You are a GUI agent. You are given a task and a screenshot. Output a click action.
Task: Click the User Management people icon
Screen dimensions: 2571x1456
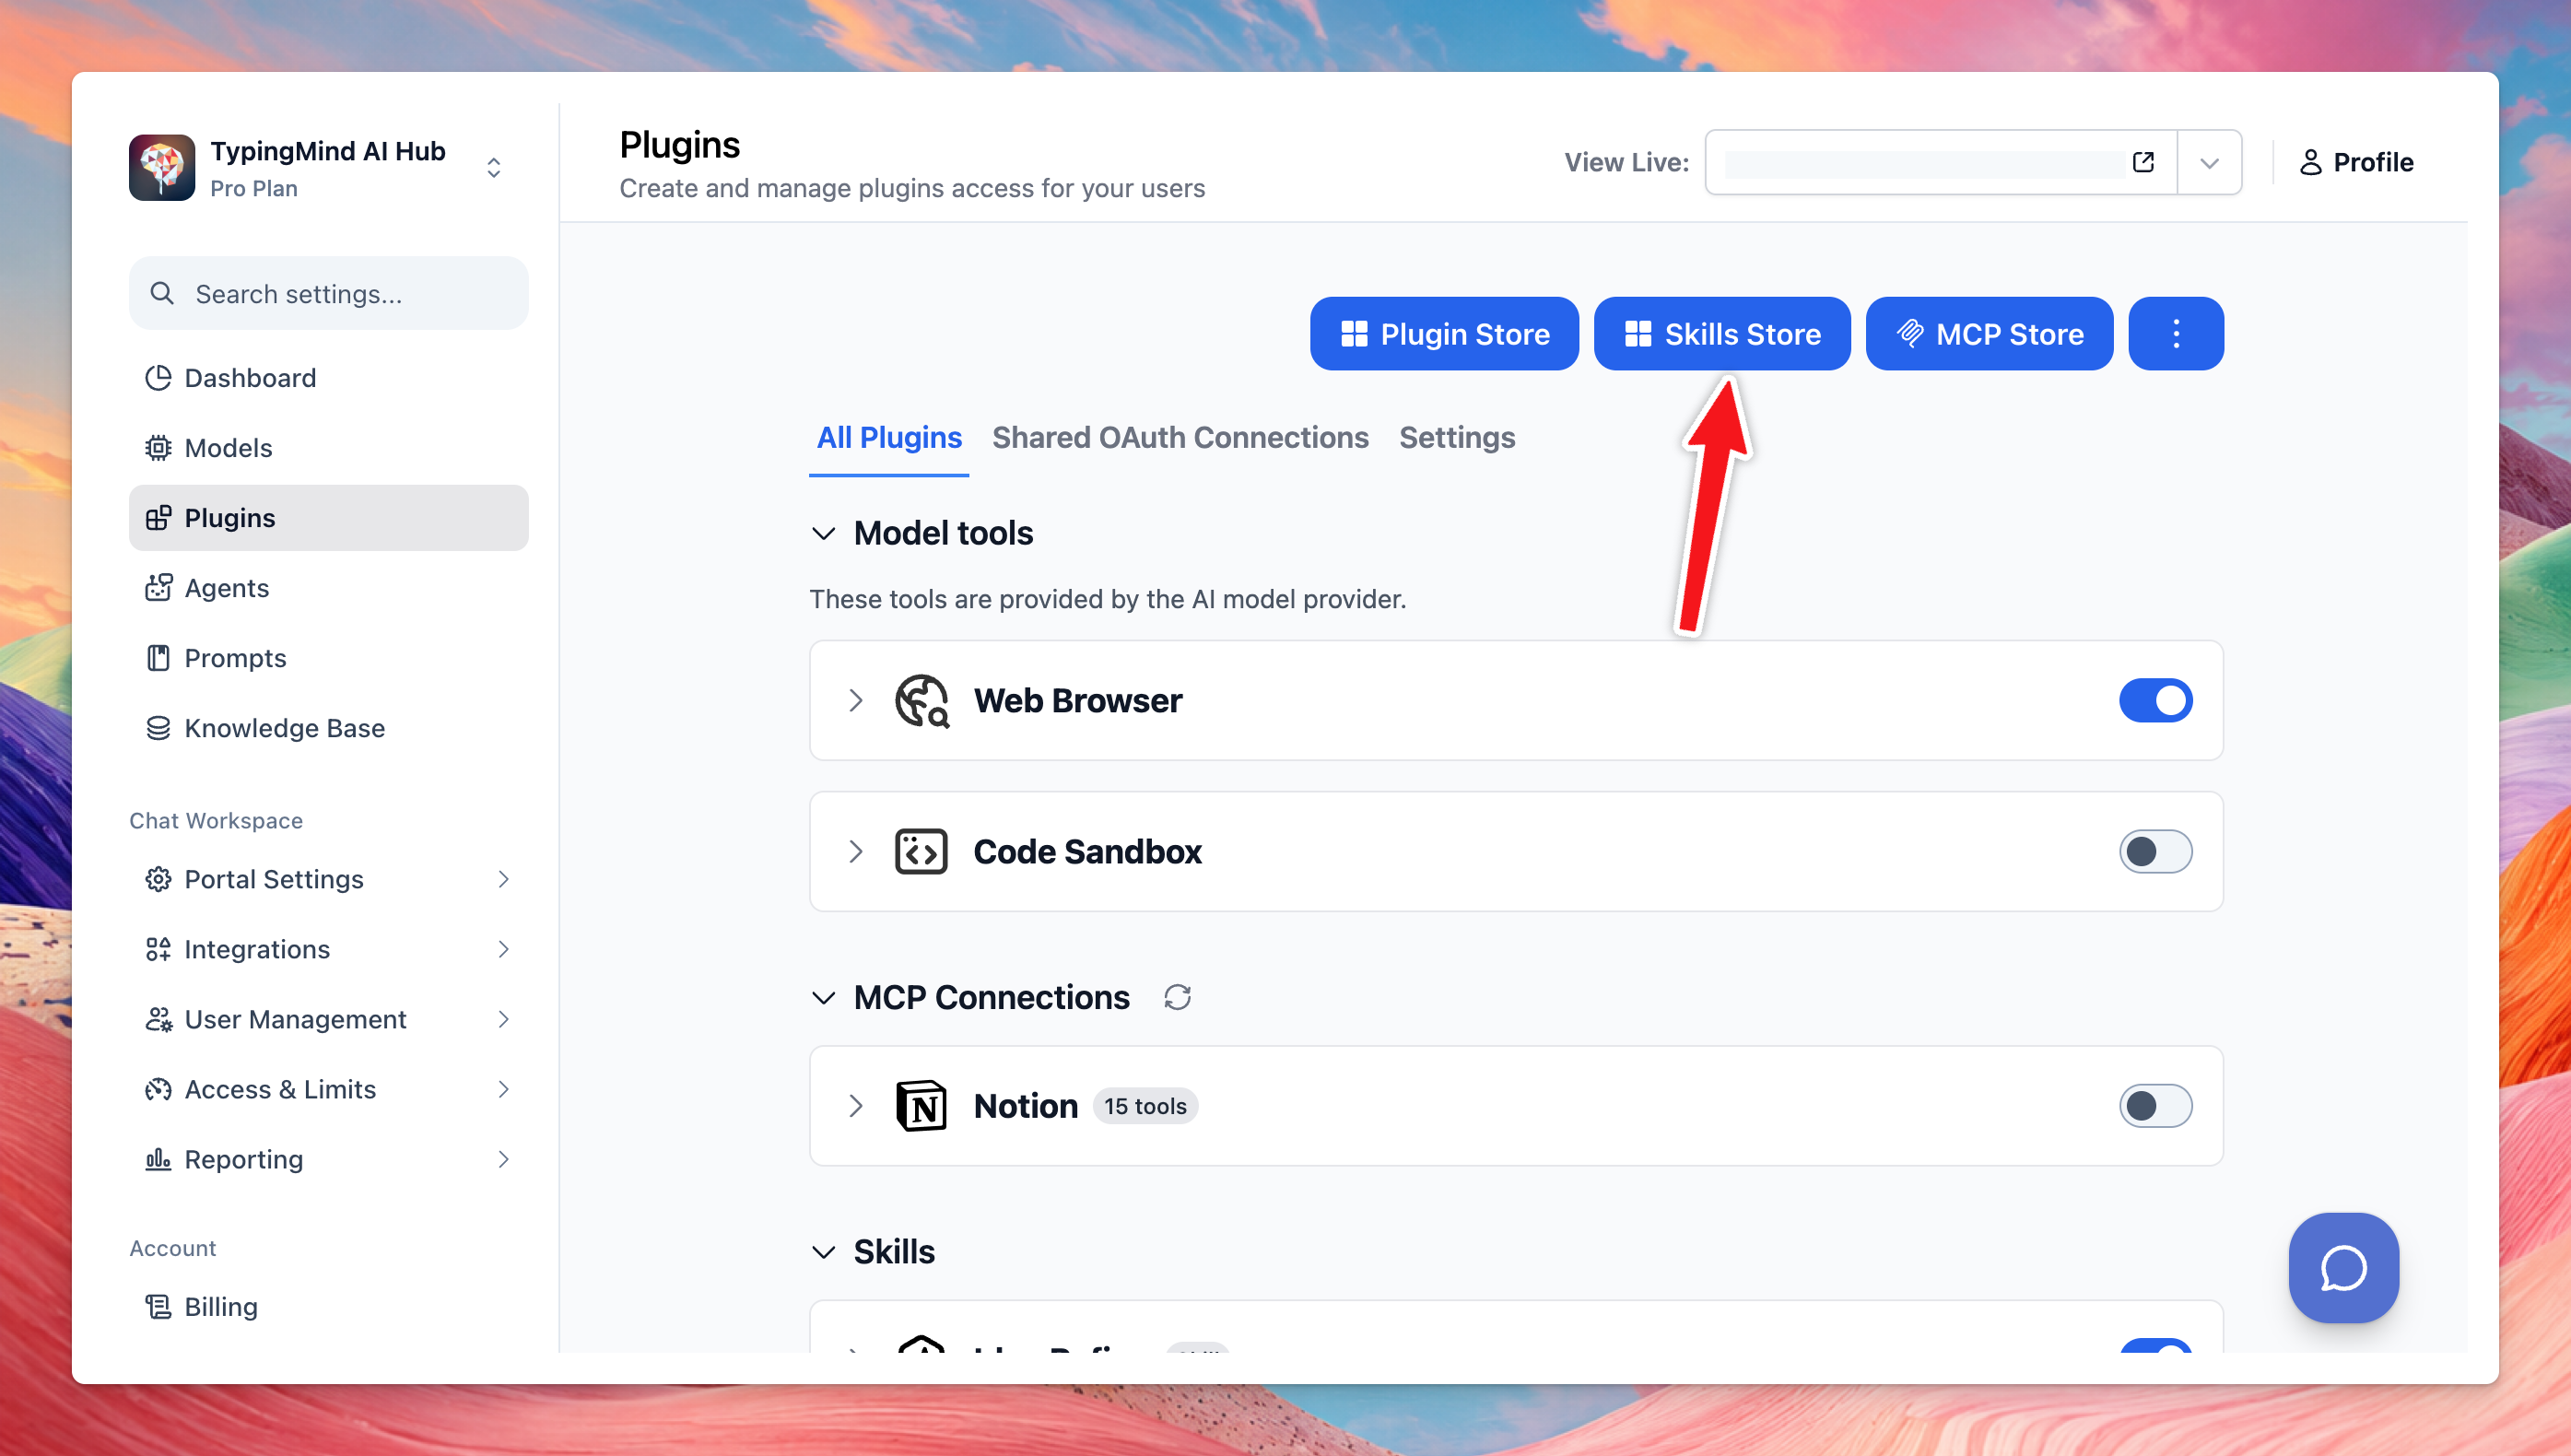coord(158,1019)
